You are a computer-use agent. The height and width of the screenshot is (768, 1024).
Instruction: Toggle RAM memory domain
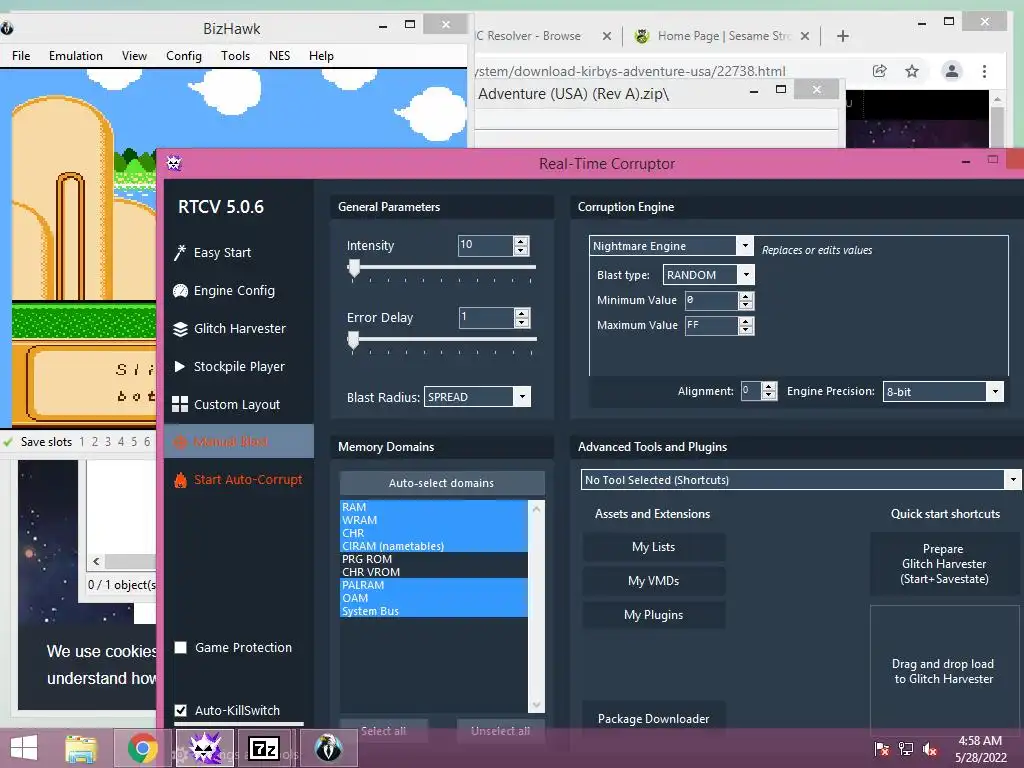point(434,507)
